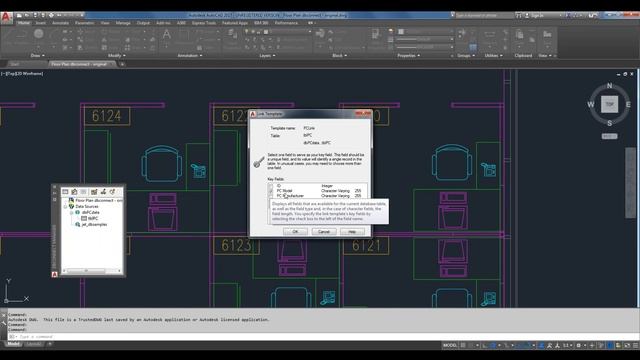Open the Annotate ribbon tab

click(60, 23)
